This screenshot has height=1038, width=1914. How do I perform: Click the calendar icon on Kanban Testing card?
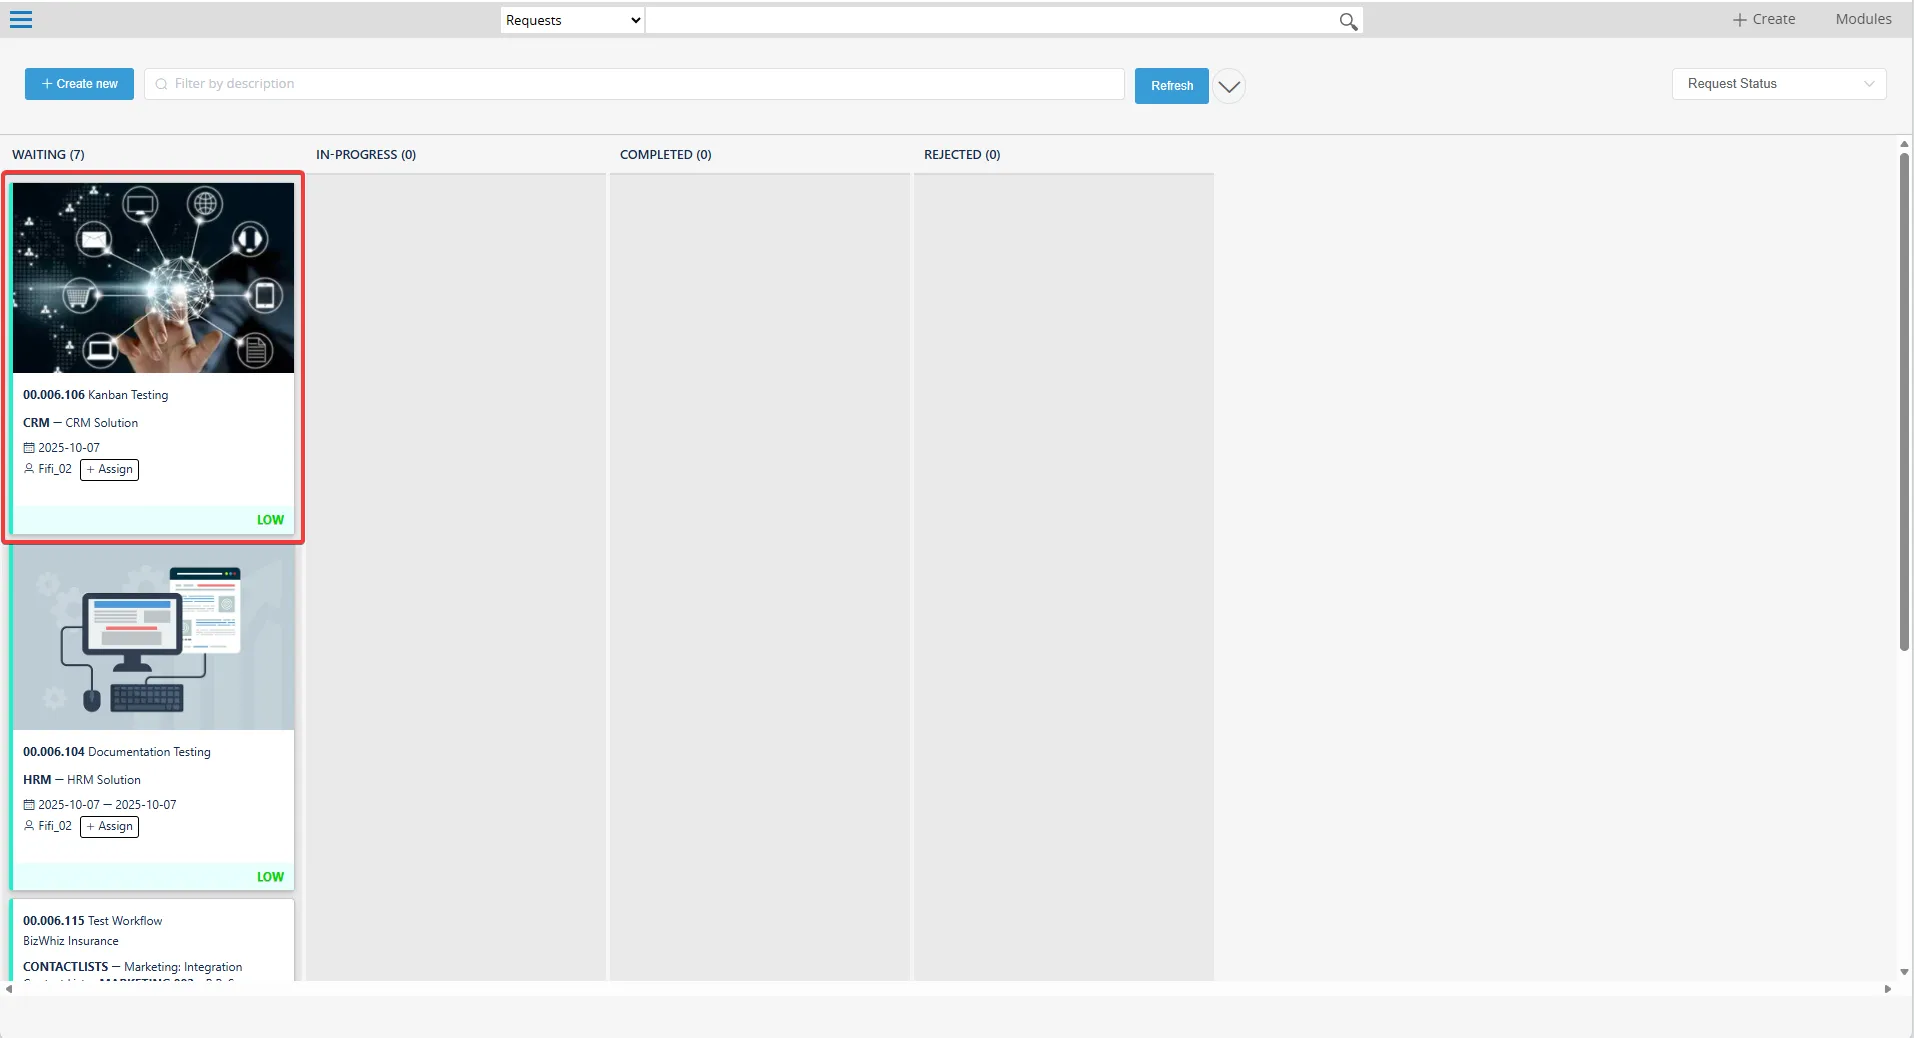pyautogui.click(x=29, y=448)
